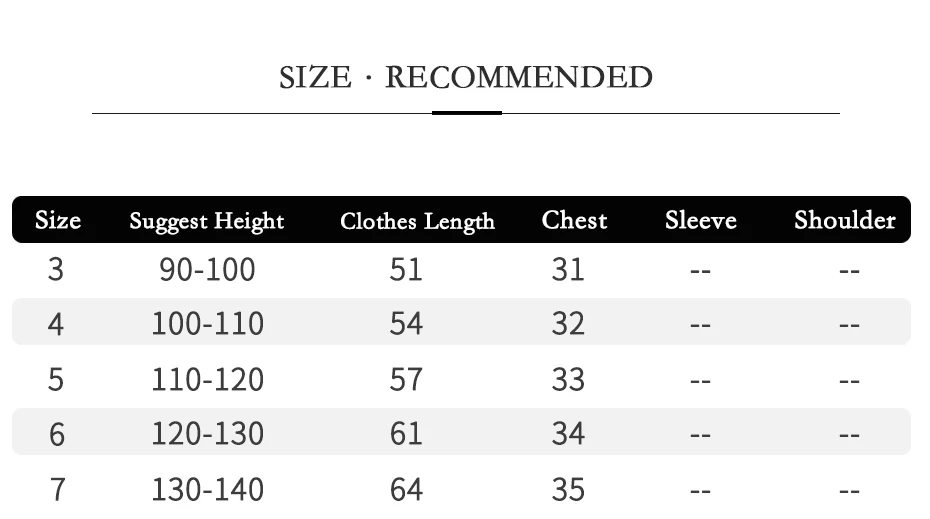
Task: Select size 6 row label
Action: (56, 434)
